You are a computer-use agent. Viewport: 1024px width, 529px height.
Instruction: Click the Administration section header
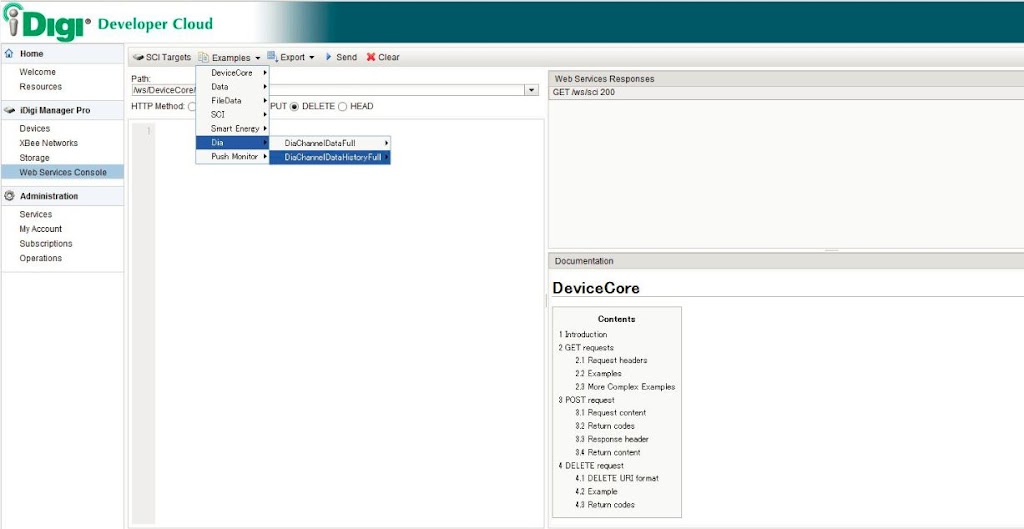click(63, 196)
